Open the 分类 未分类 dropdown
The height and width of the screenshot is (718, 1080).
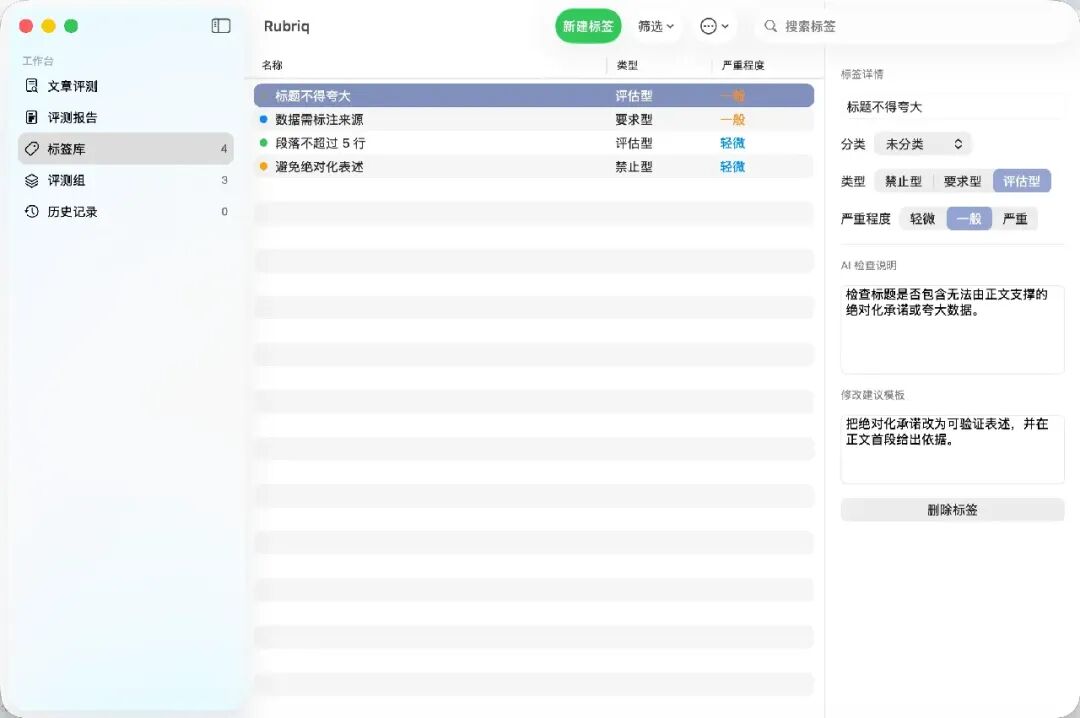click(x=922, y=144)
